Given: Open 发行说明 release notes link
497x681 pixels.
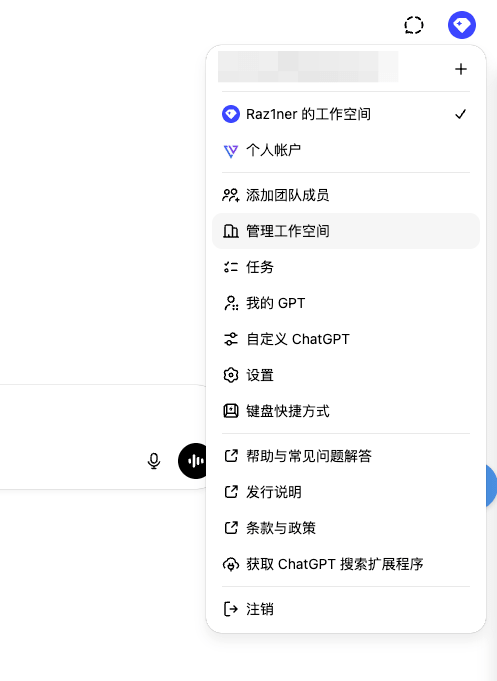Looking at the screenshot, I should point(346,492).
